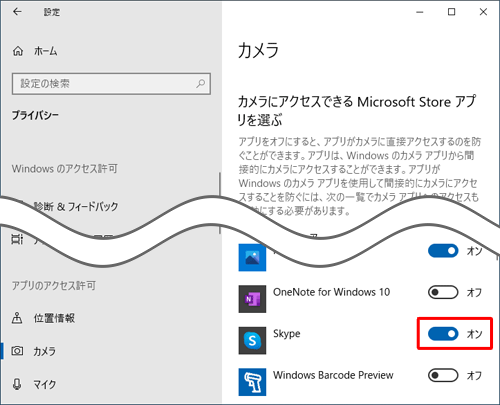Viewport: 500px width, 405px height.
Task: Enable camera for Windows Barcode Preview
Action: (x=443, y=375)
